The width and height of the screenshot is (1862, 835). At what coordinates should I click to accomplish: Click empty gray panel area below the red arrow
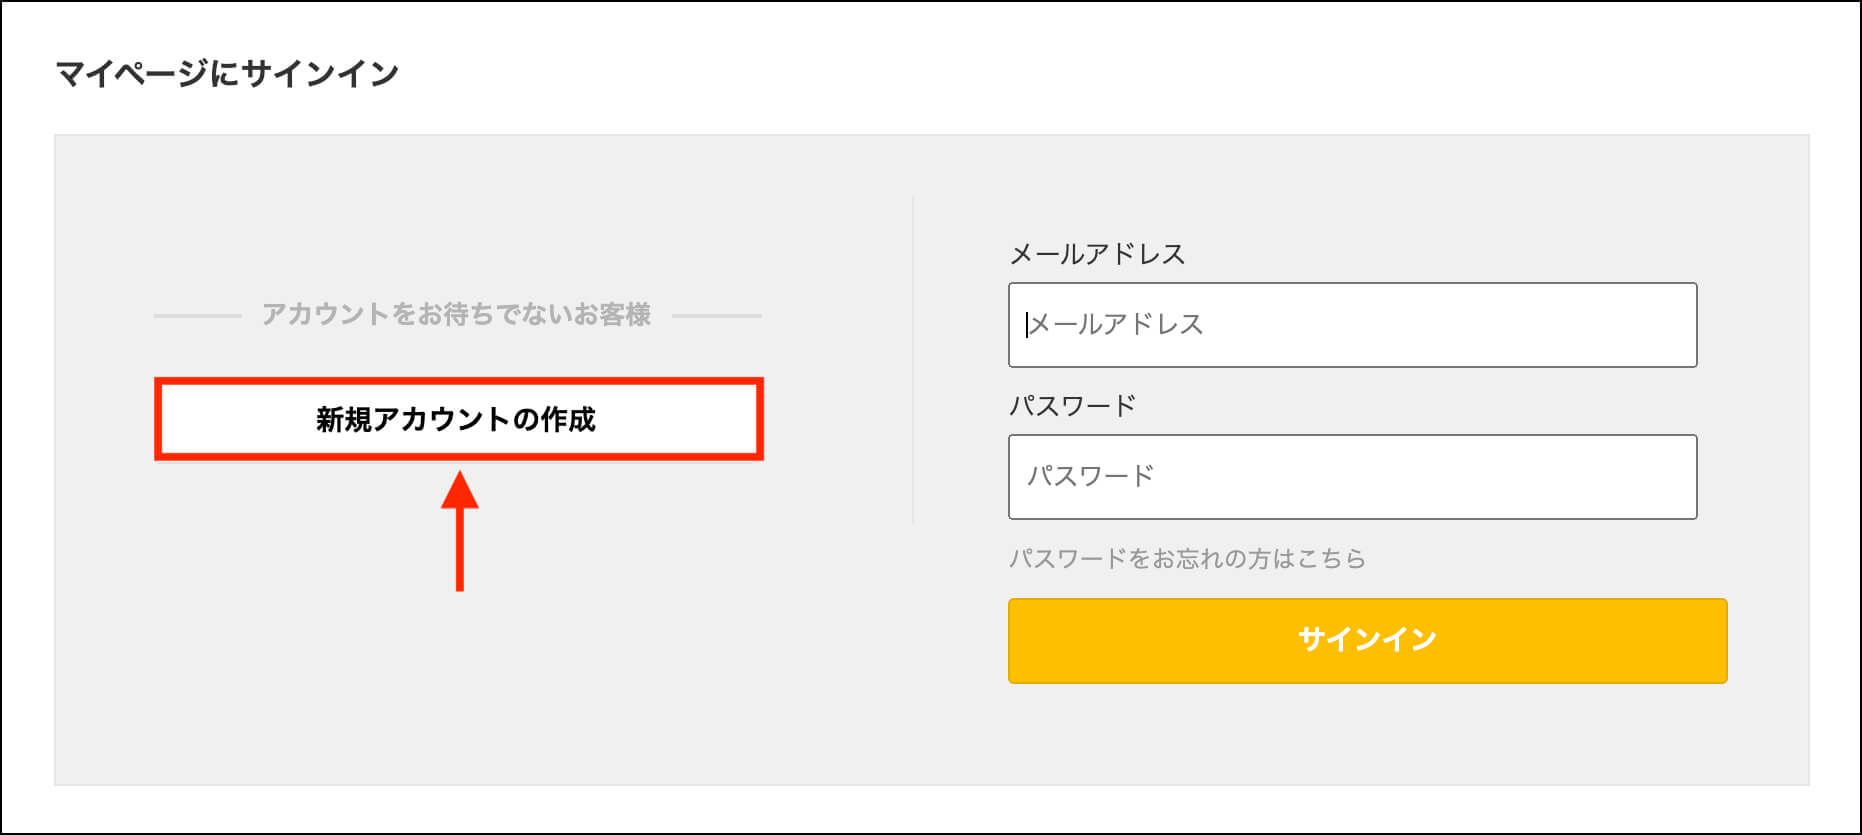click(x=460, y=690)
